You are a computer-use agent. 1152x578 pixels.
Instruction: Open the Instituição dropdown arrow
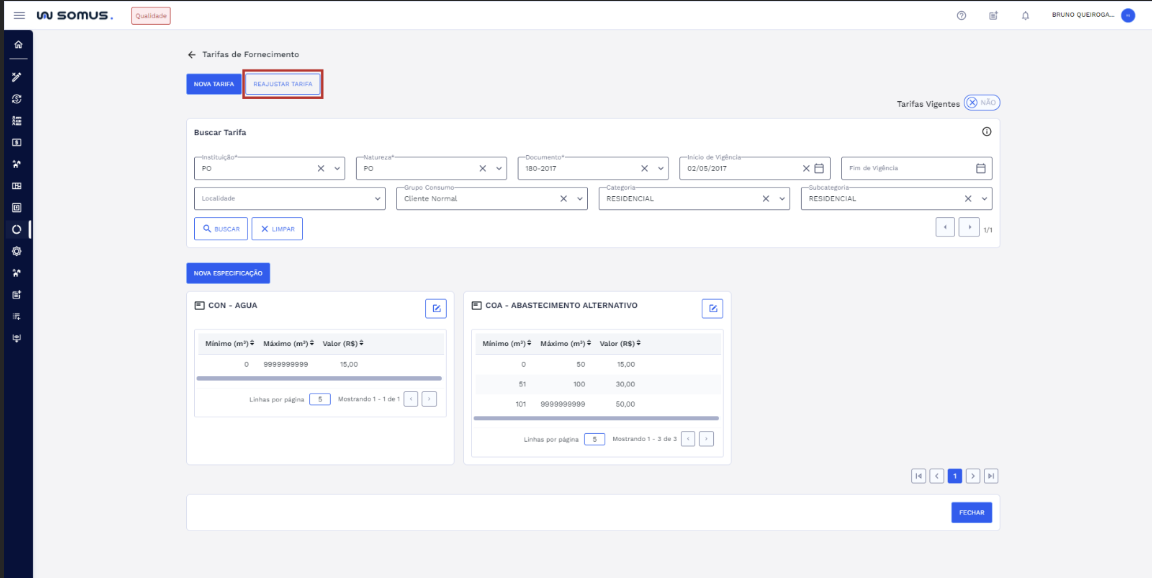point(337,168)
